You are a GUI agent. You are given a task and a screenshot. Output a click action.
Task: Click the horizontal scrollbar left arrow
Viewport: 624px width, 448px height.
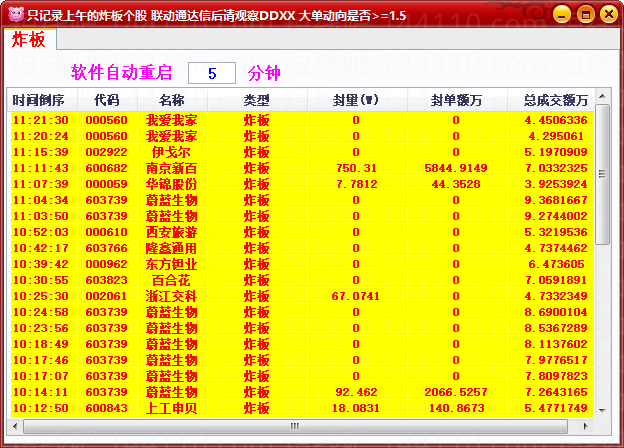15,426
